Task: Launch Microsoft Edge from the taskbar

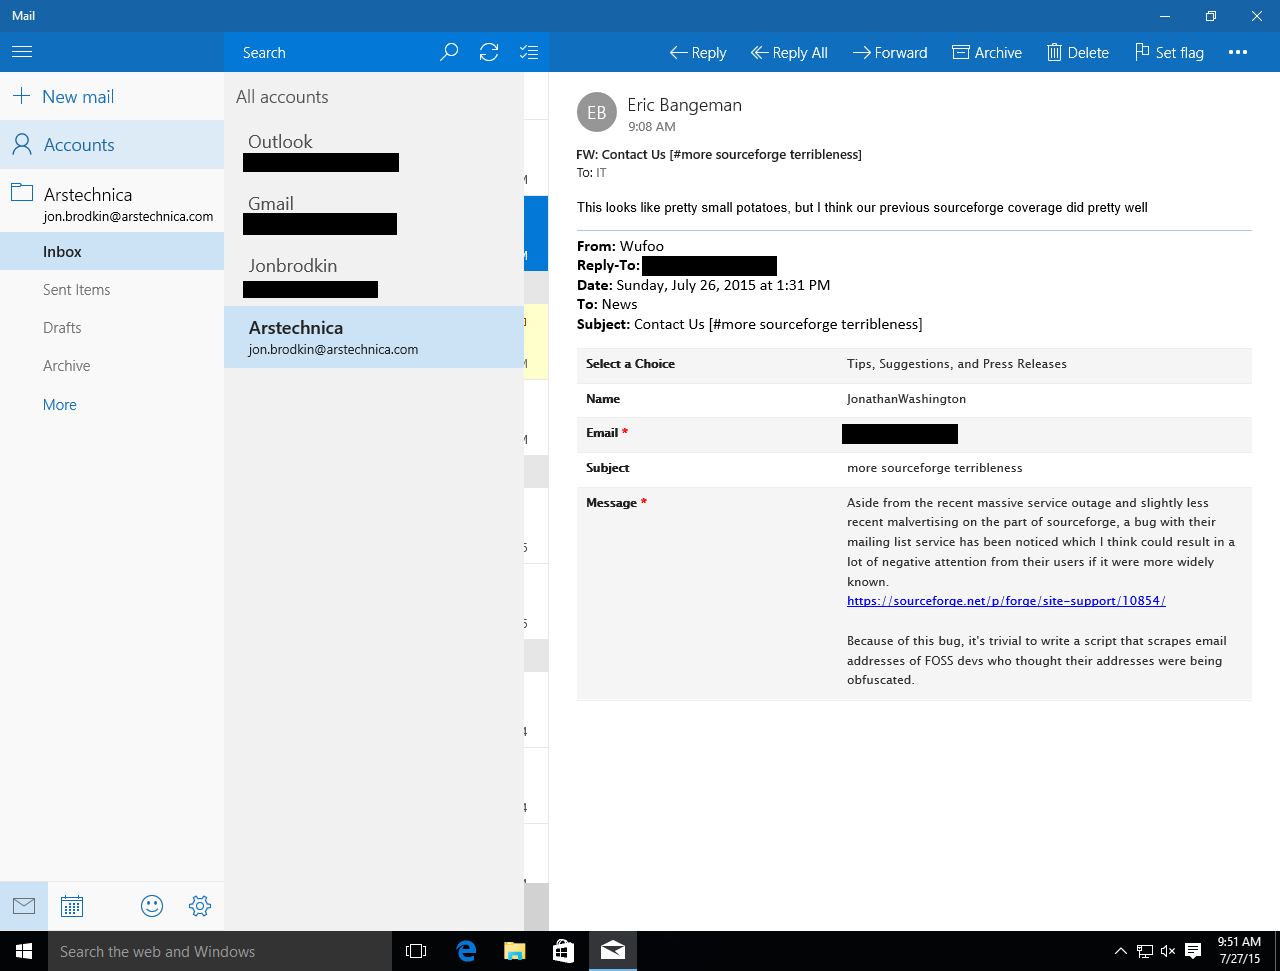Action: [x=466, y=951]
